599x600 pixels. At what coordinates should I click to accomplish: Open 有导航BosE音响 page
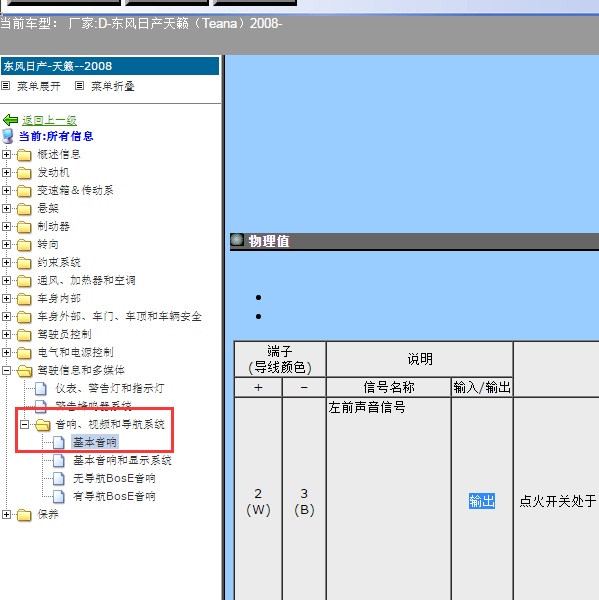pyautogui.click(x=114, y=496)
